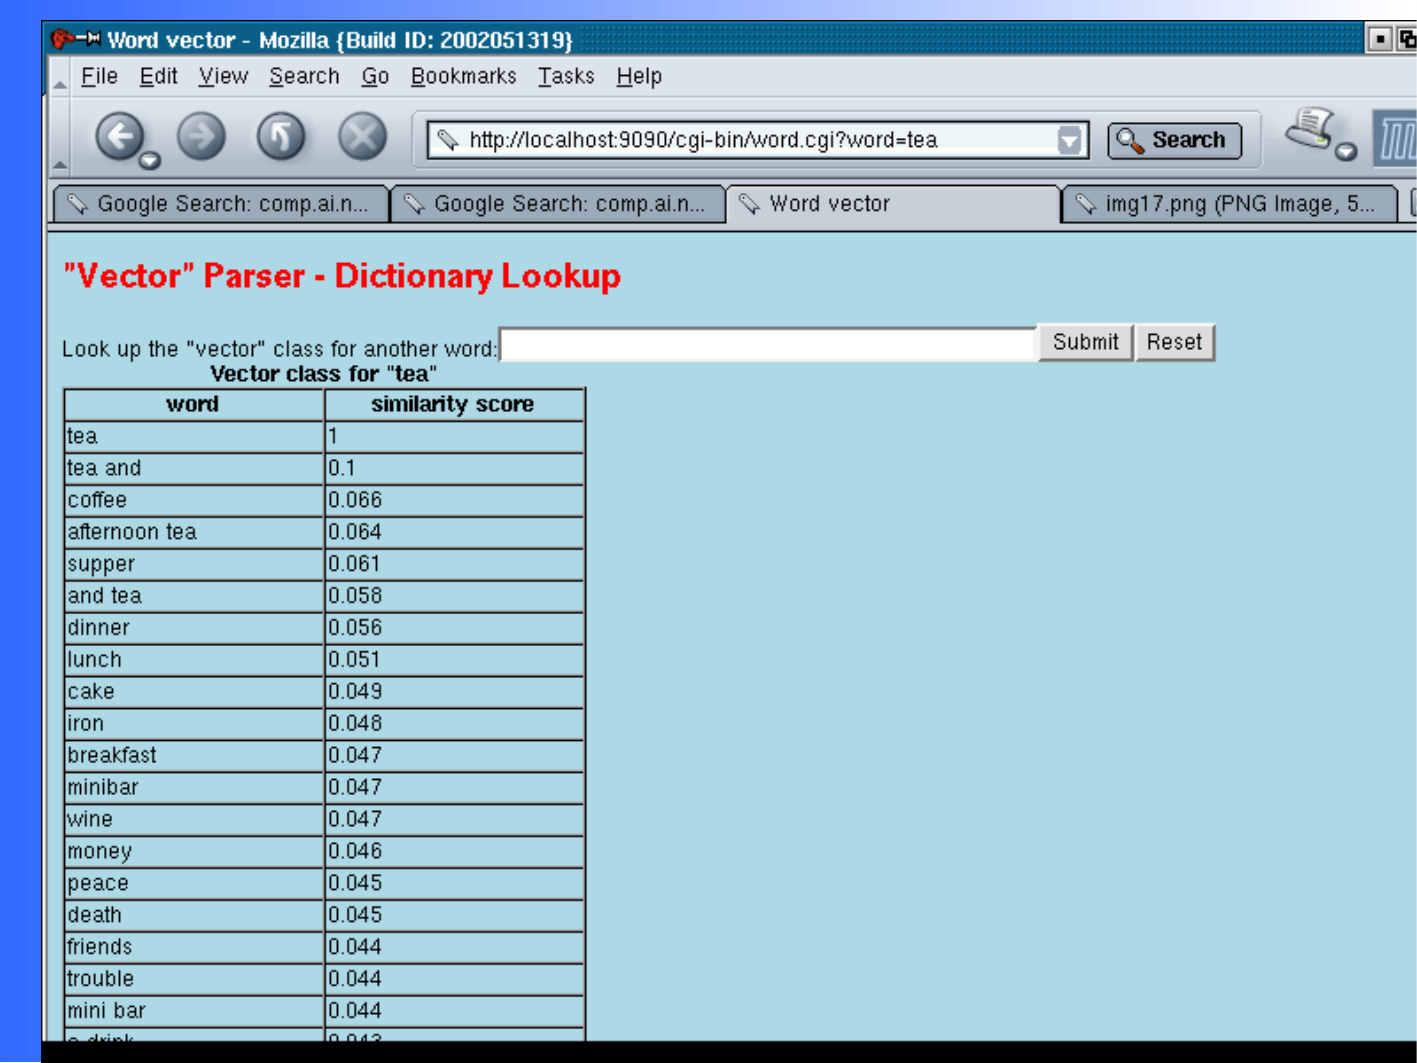This screenshot has height=1063, width=1417.
Task: Expand the URL bar history dropdown
Action: pos(1069,140)
